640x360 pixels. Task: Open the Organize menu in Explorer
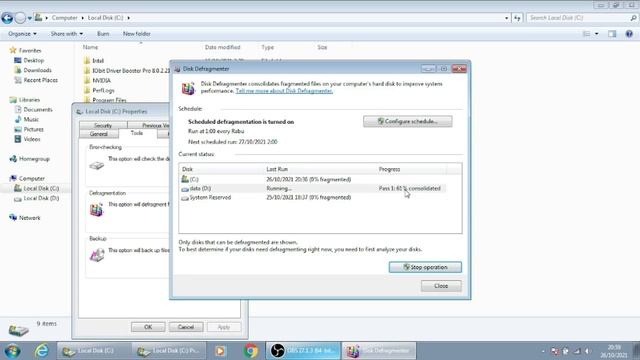[x=22, y=34]
